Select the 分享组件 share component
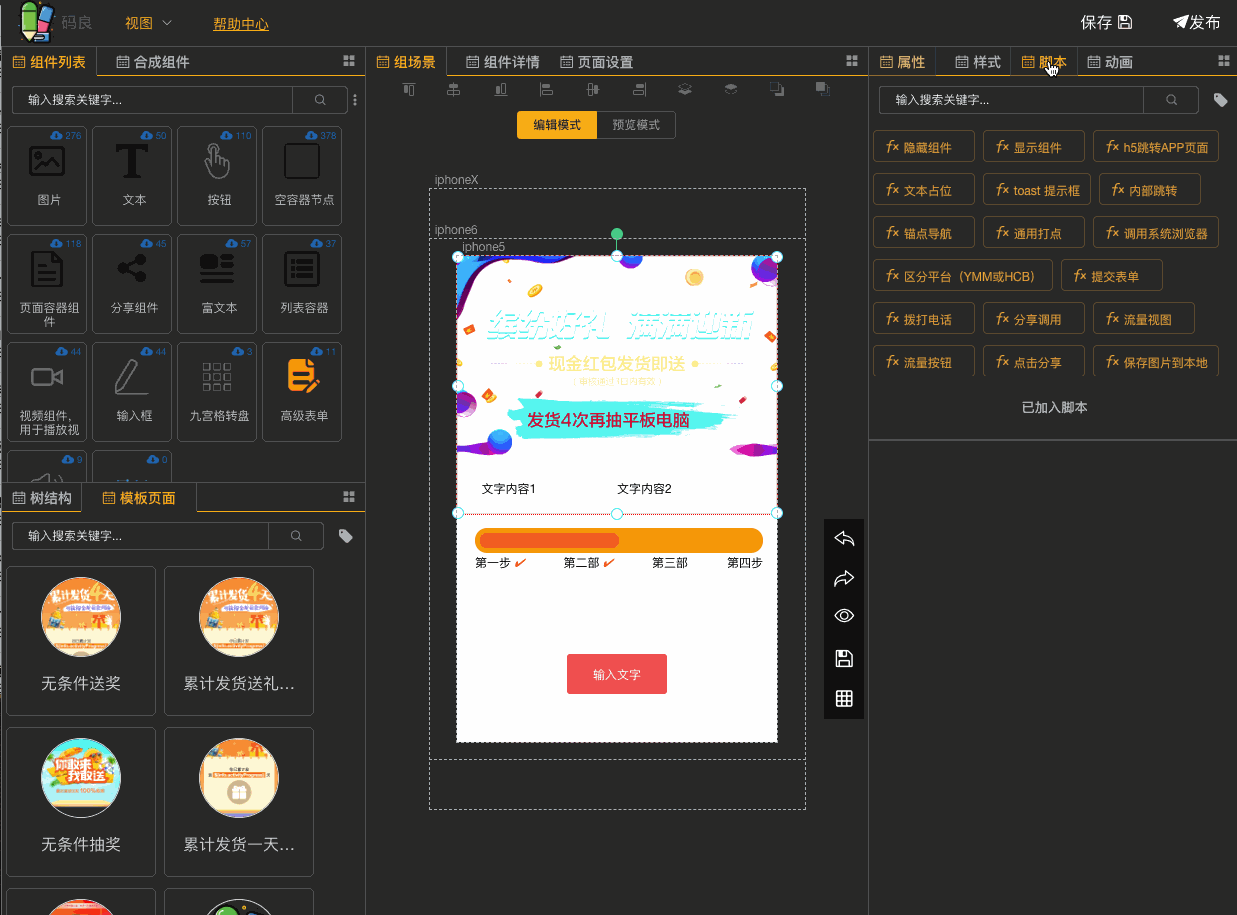Screen dimensions: 1237x915 tap(132, 284)
